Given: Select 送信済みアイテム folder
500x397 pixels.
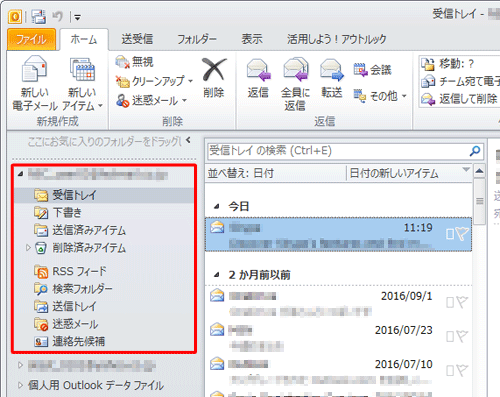Looking at the screenshot, I should pyautogui.click(x=80, y=230).
